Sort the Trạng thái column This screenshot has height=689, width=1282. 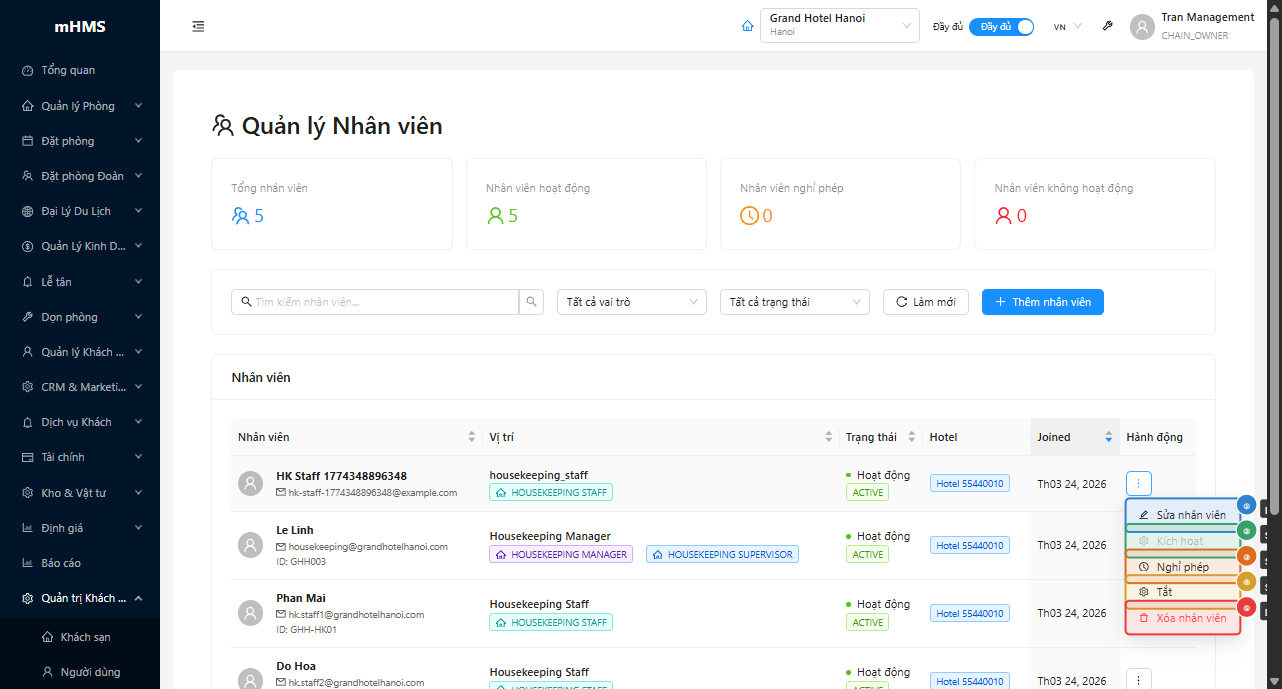point(911,437)
